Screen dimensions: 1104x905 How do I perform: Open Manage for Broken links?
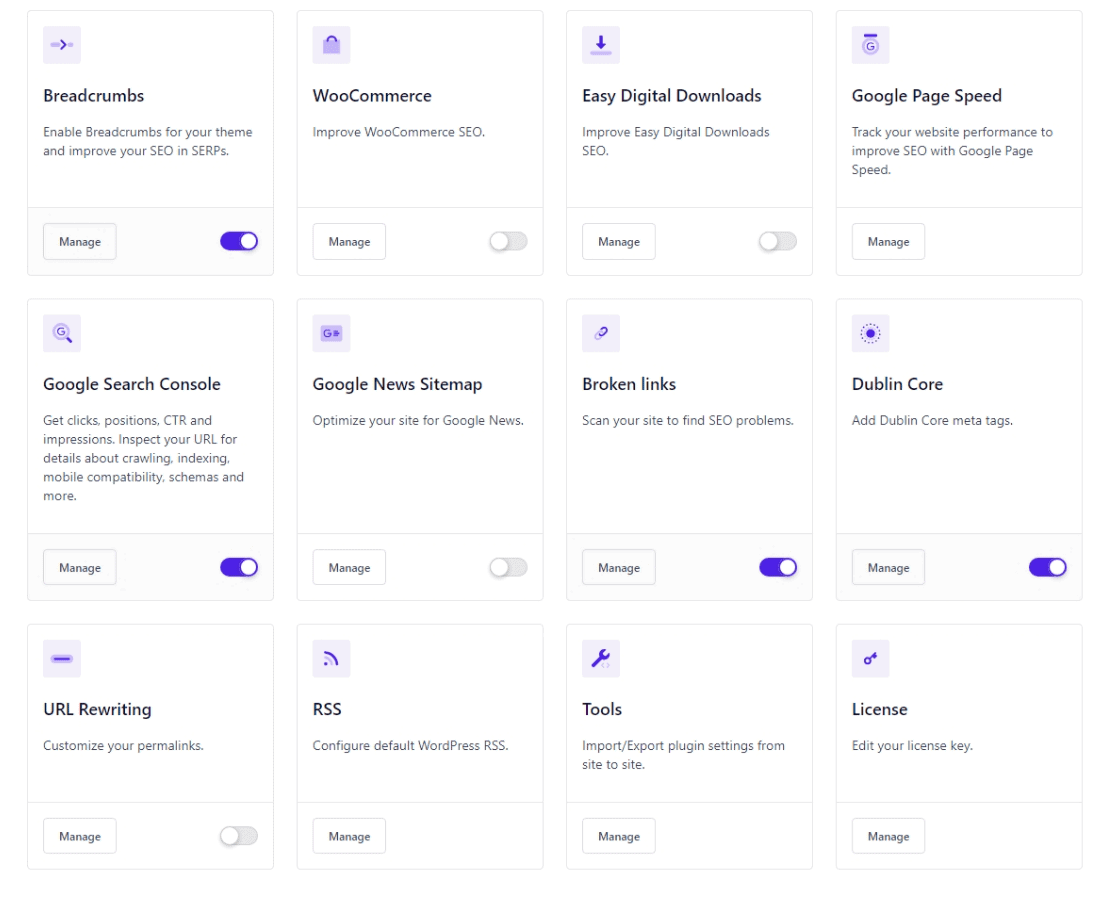[x=619, y=568]
